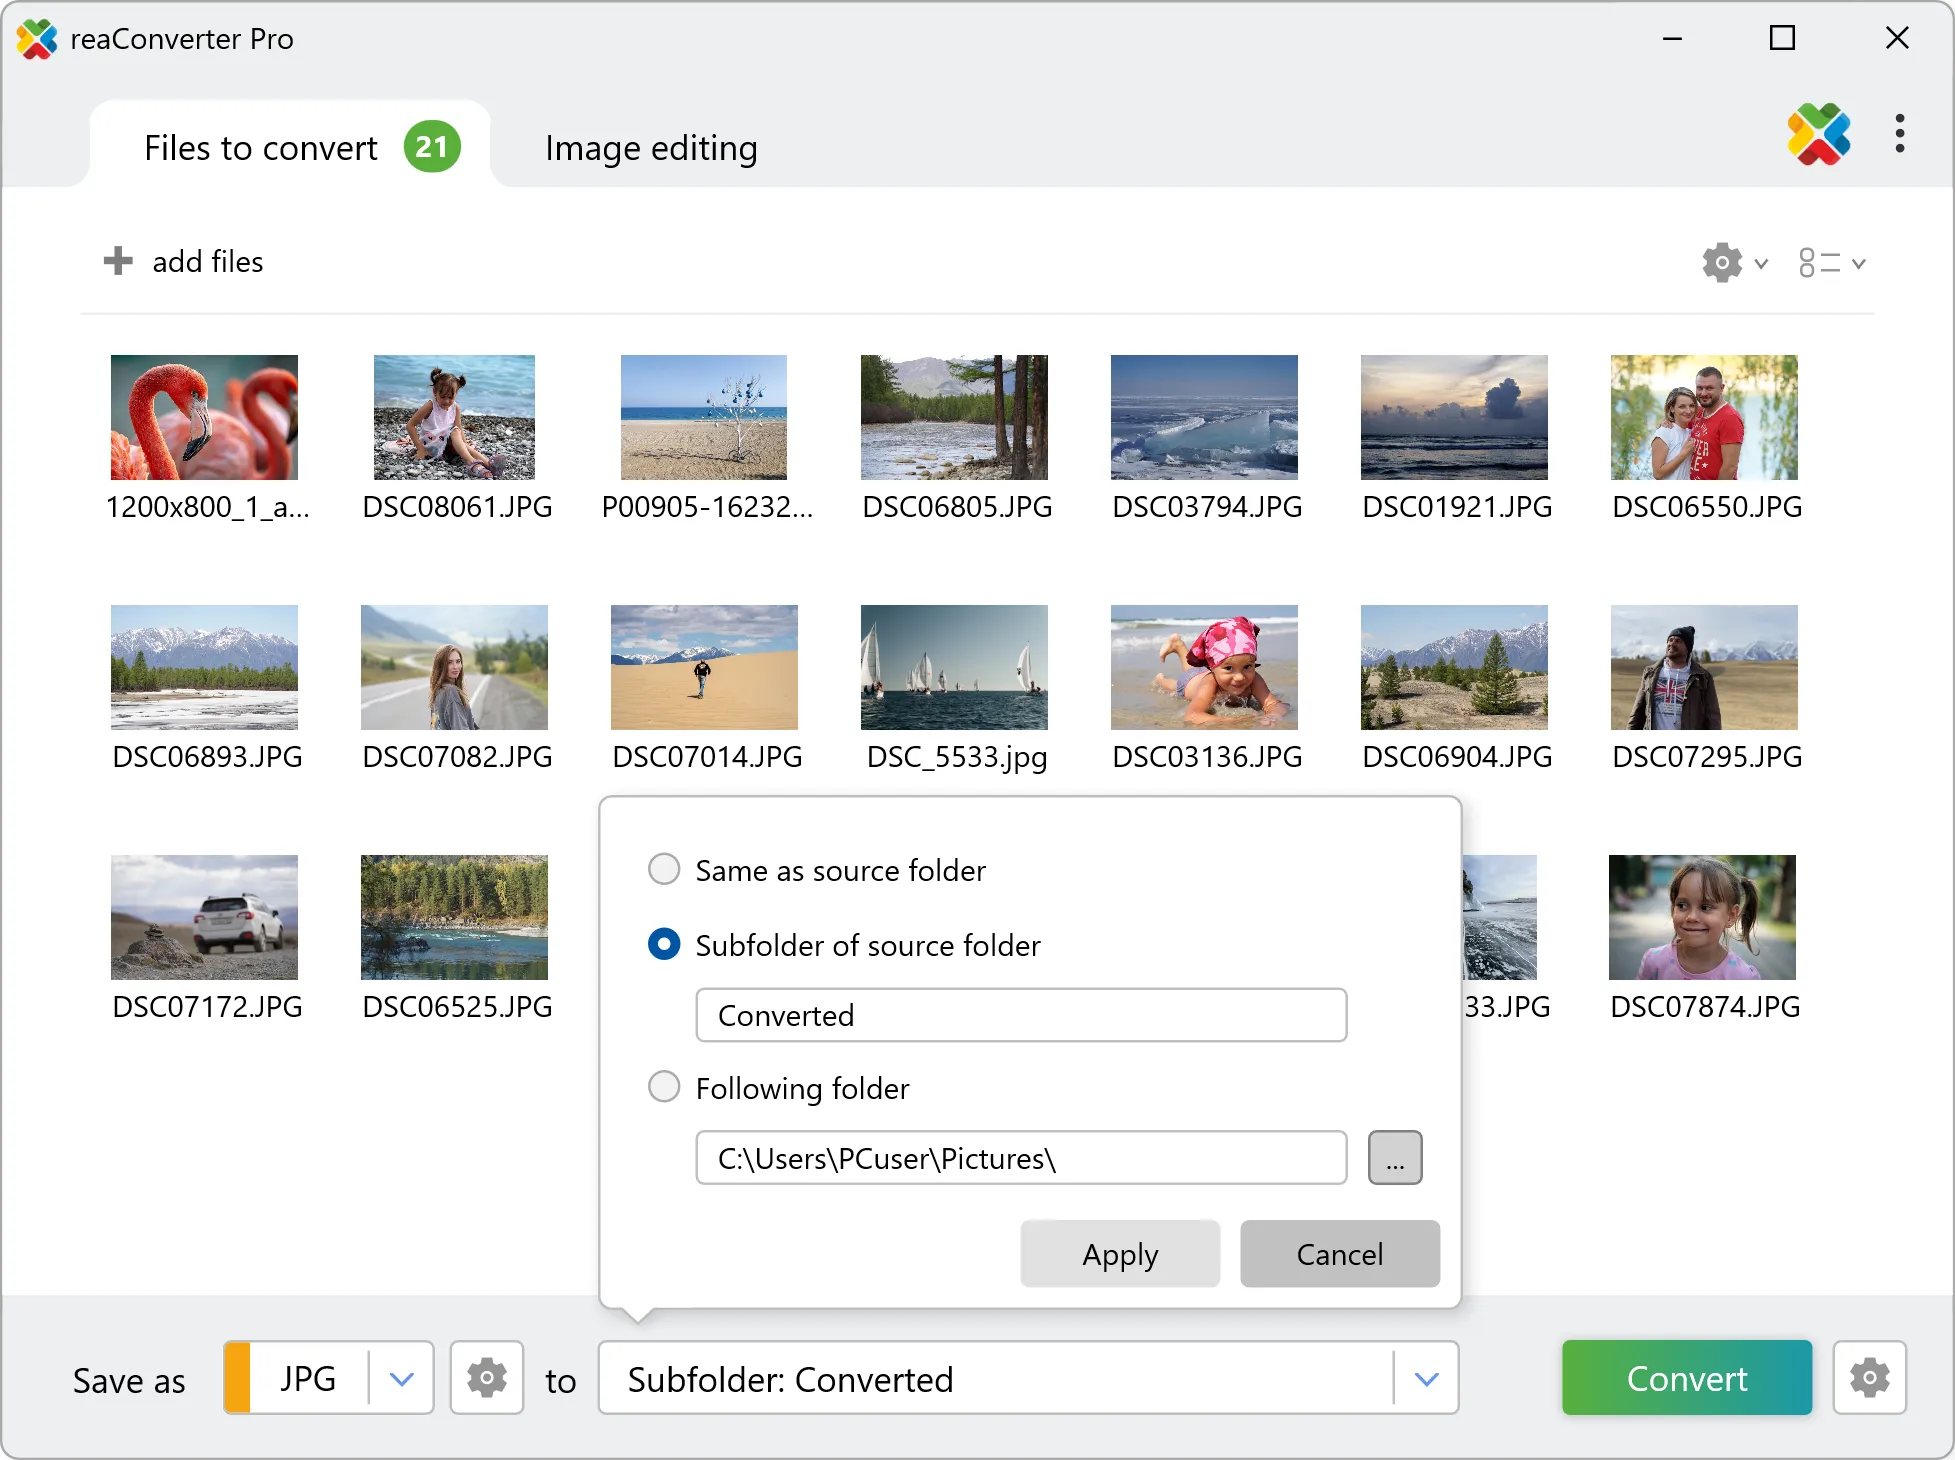Edit the Converted subfolder name field
Image resolution: width=1955 pixels, height=1460 pixels.
coord(1020,1015)
